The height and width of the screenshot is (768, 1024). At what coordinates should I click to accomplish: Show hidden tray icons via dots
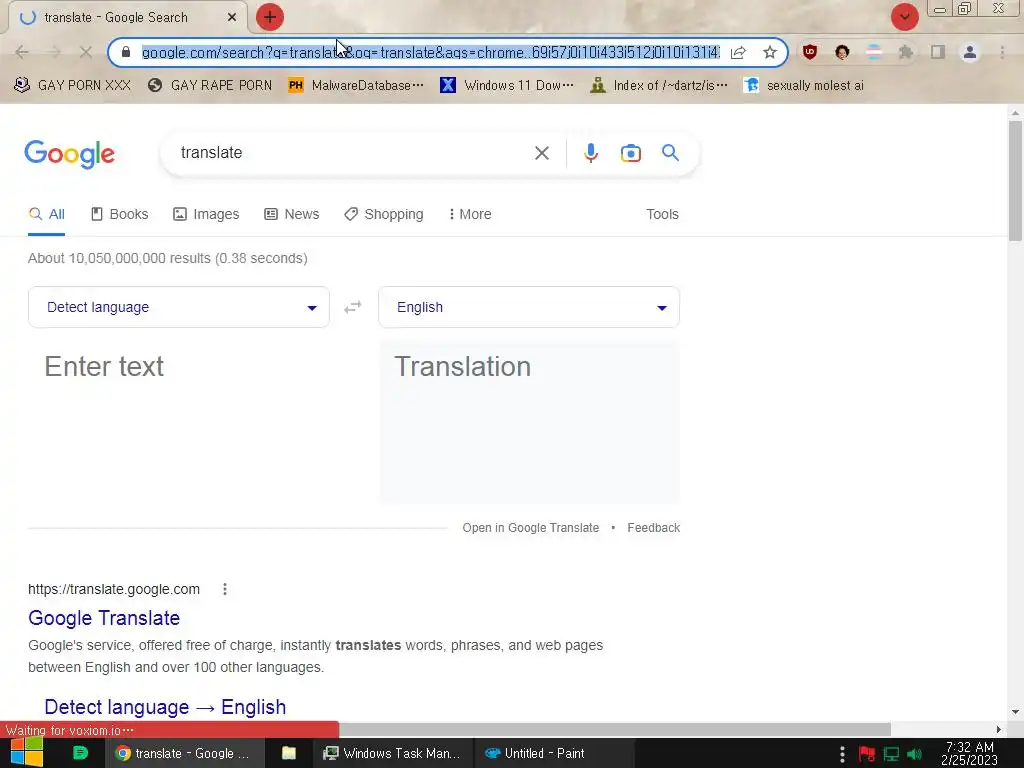click(842, 754)
